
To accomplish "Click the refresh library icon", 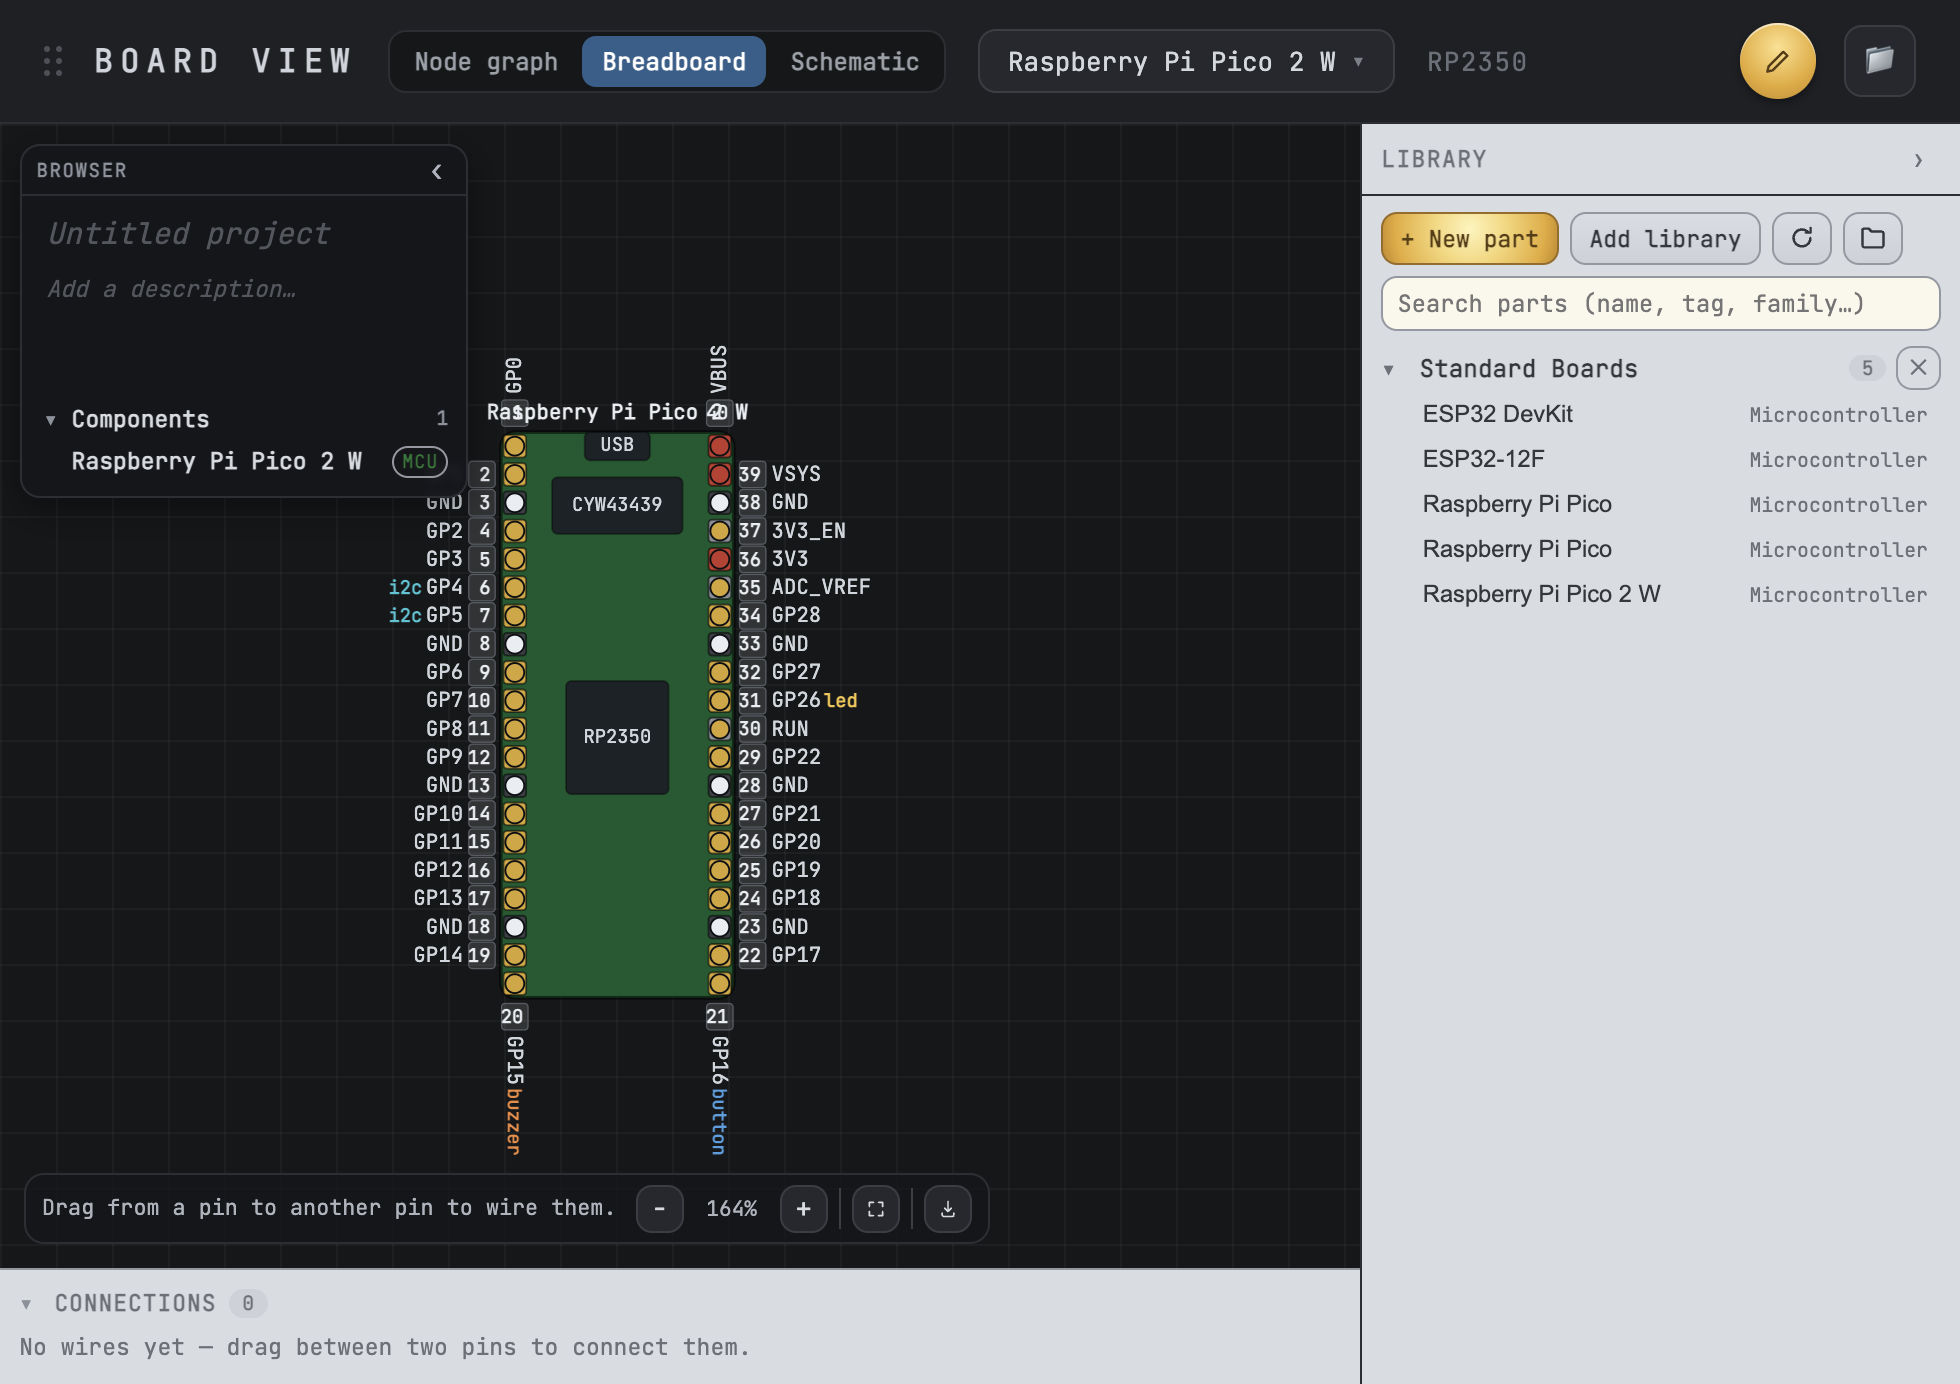I will [x=1802, y=238].
